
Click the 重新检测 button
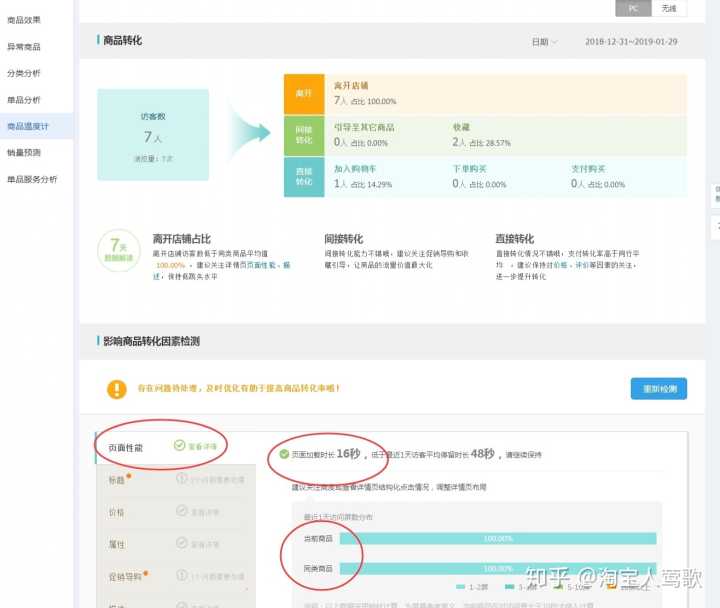click(658, 388)
